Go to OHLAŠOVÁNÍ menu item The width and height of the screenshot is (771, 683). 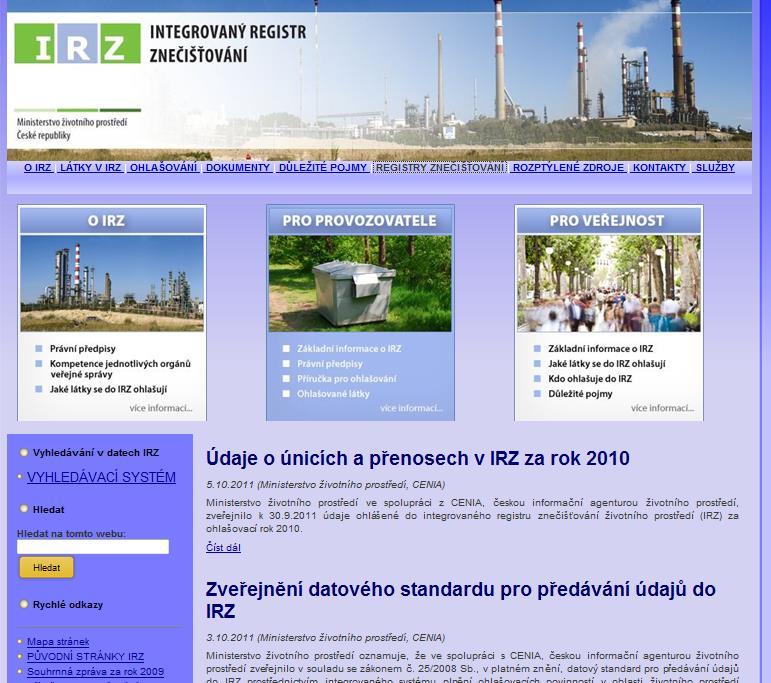[164, 167]
